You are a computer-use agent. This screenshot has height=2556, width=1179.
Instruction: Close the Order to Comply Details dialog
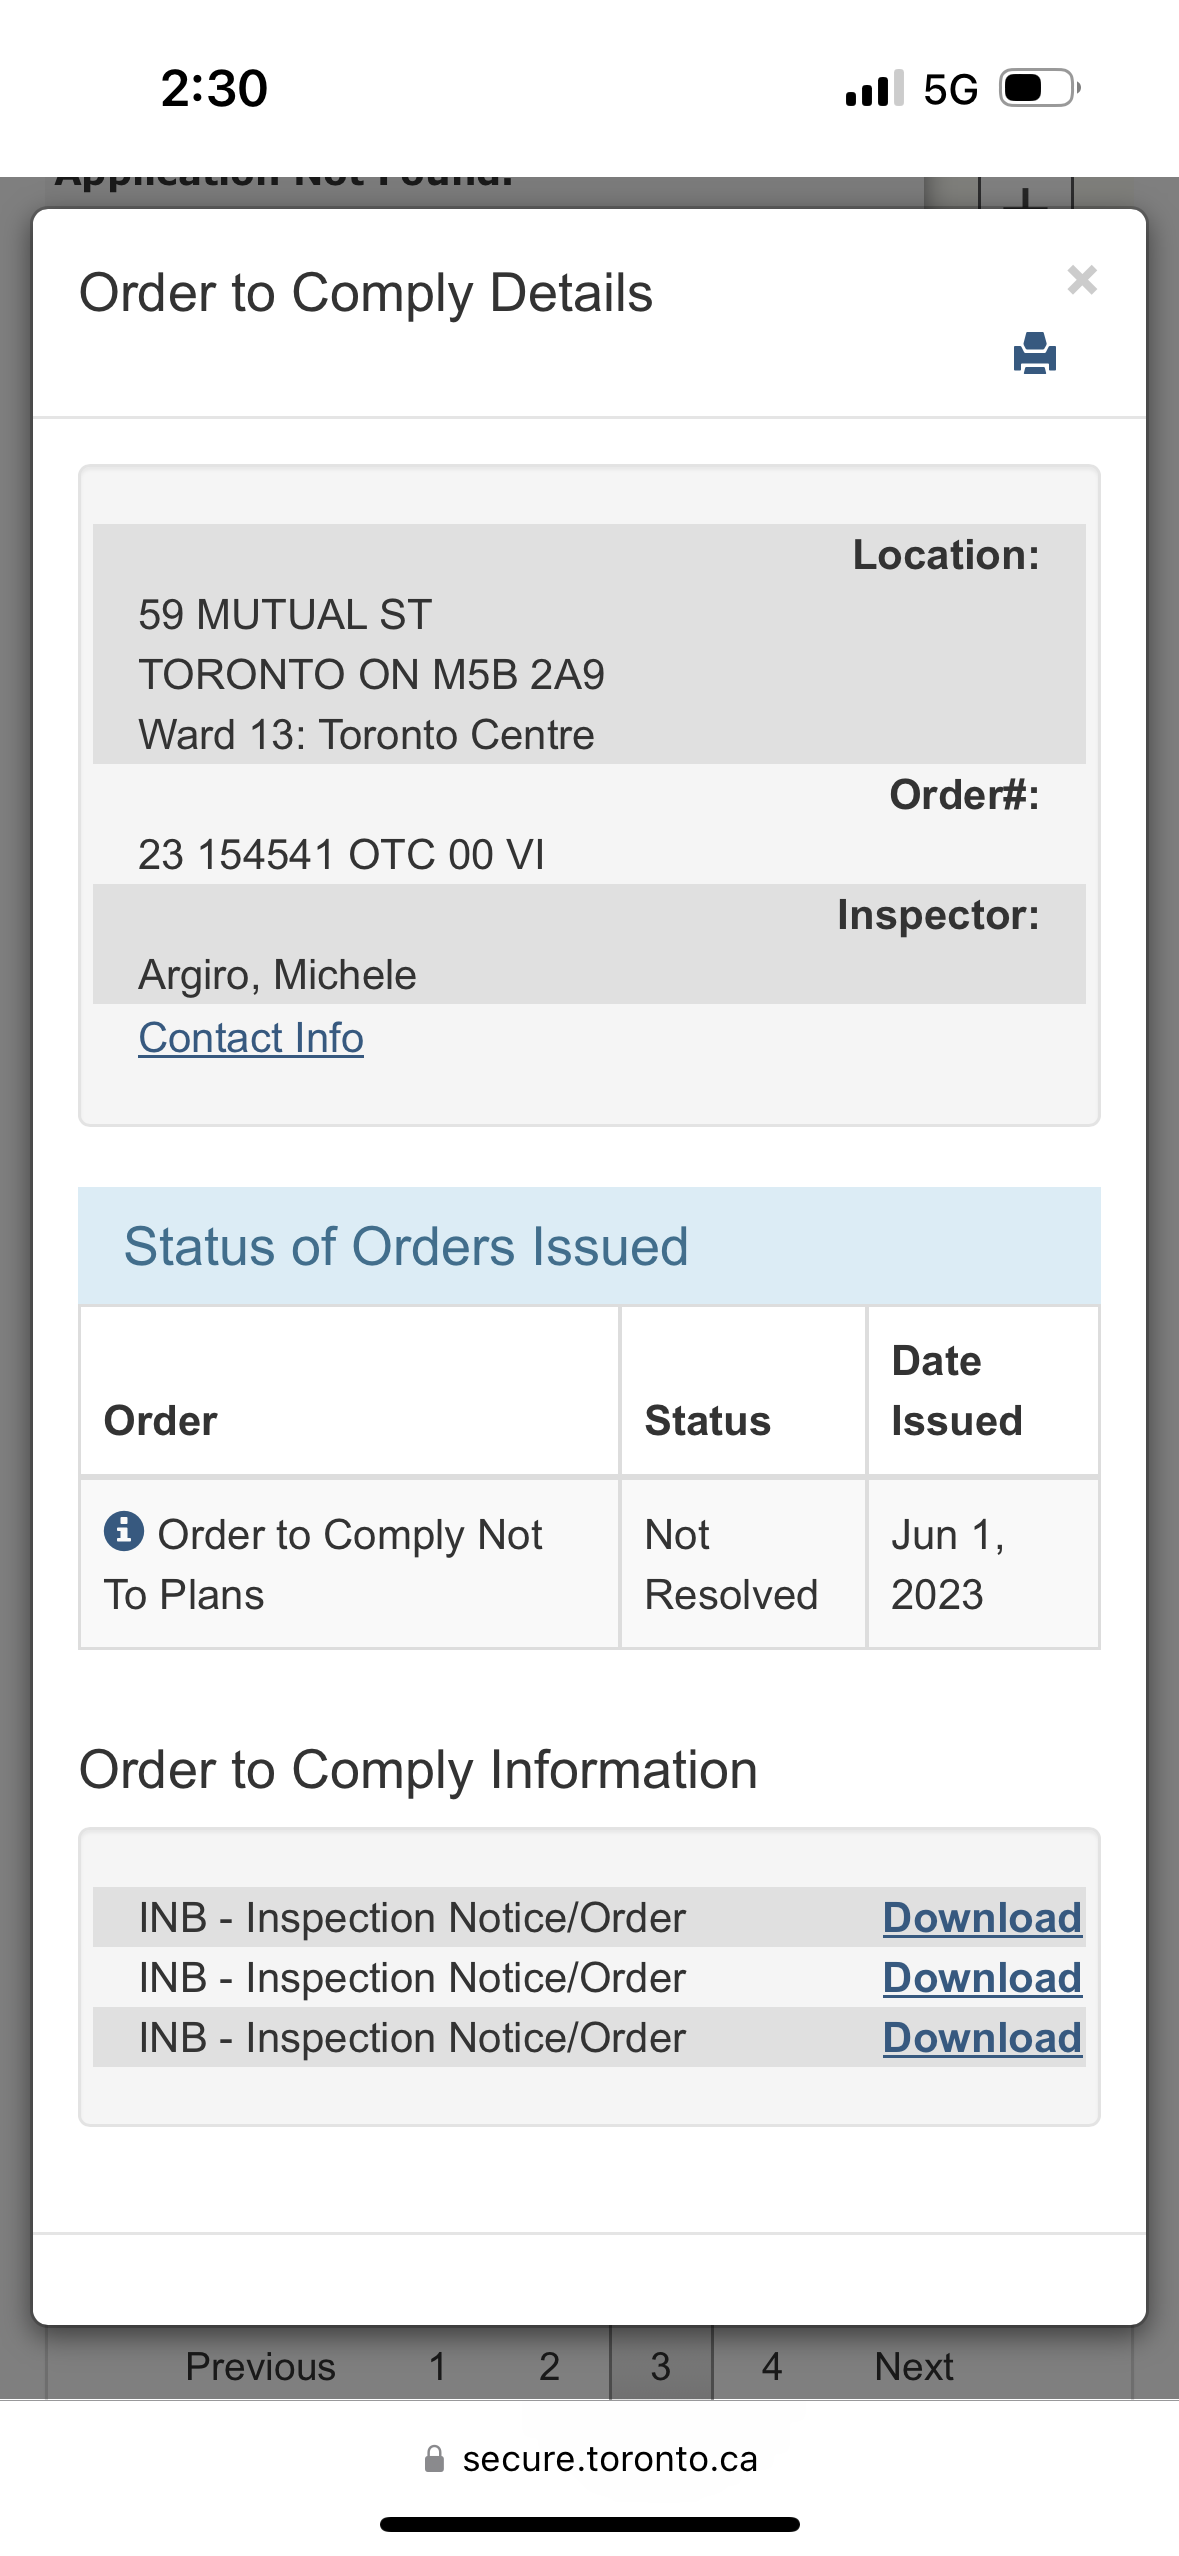(1082, 279)
